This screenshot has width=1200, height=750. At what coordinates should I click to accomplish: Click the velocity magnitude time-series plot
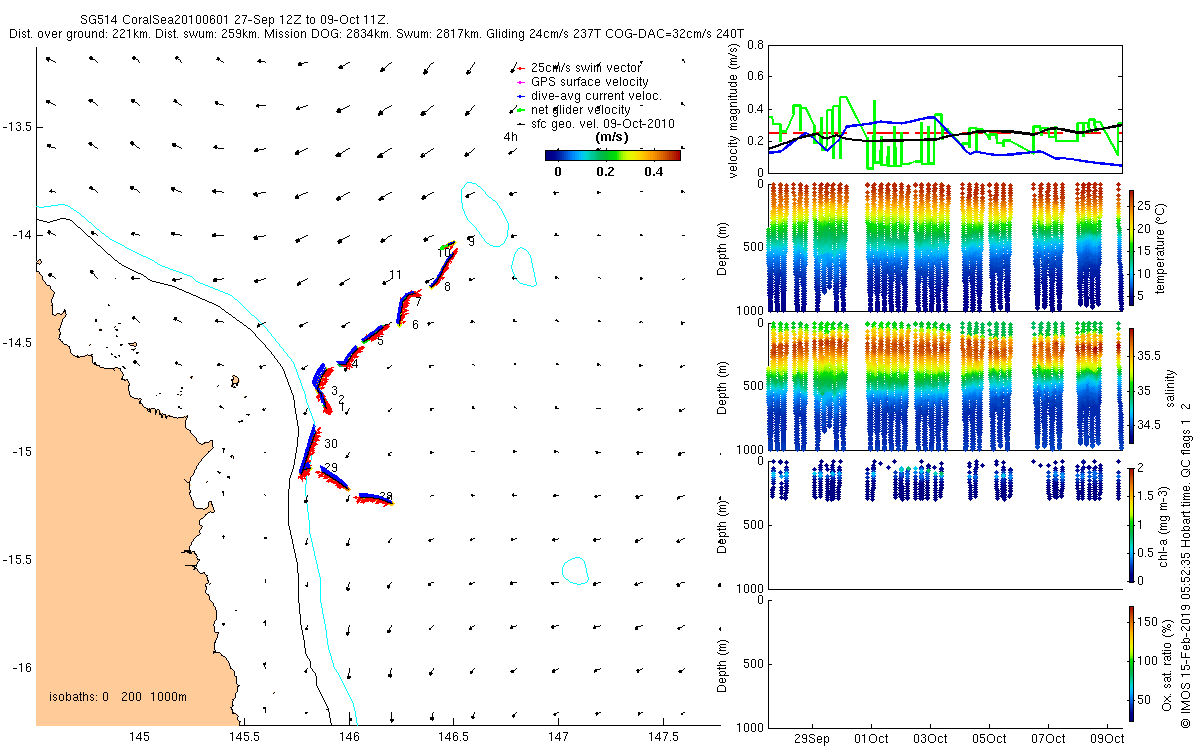(x=945, y=108)
